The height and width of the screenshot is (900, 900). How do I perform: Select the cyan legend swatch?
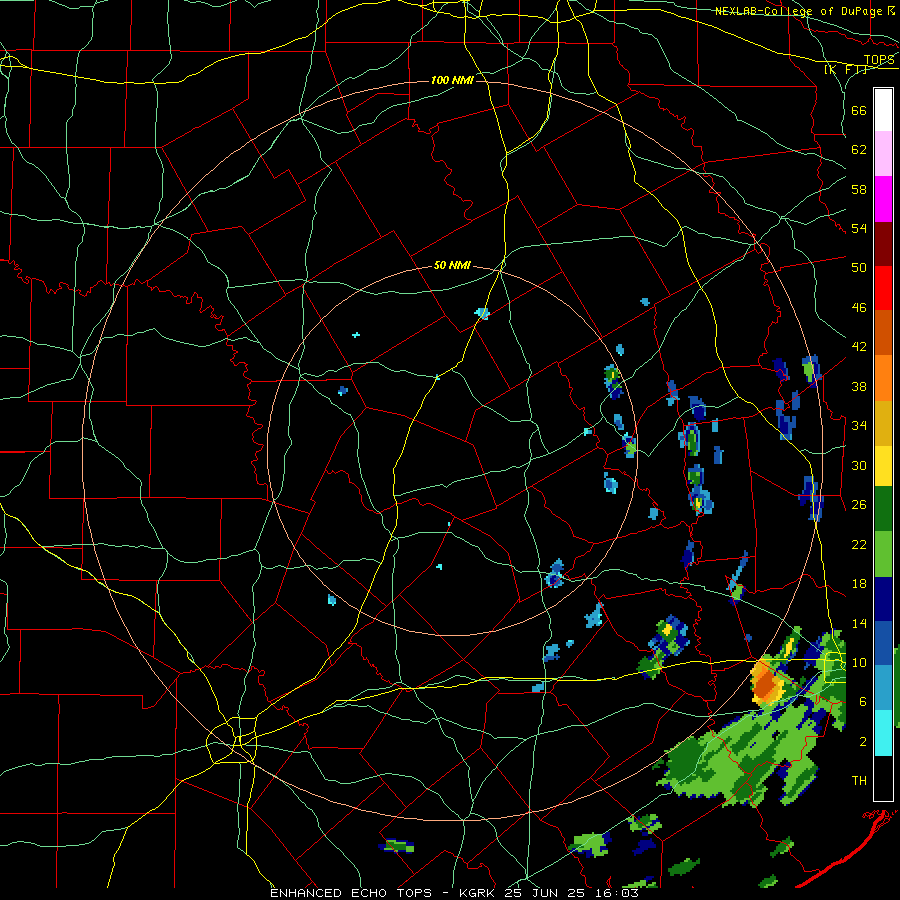coord(883,733)
